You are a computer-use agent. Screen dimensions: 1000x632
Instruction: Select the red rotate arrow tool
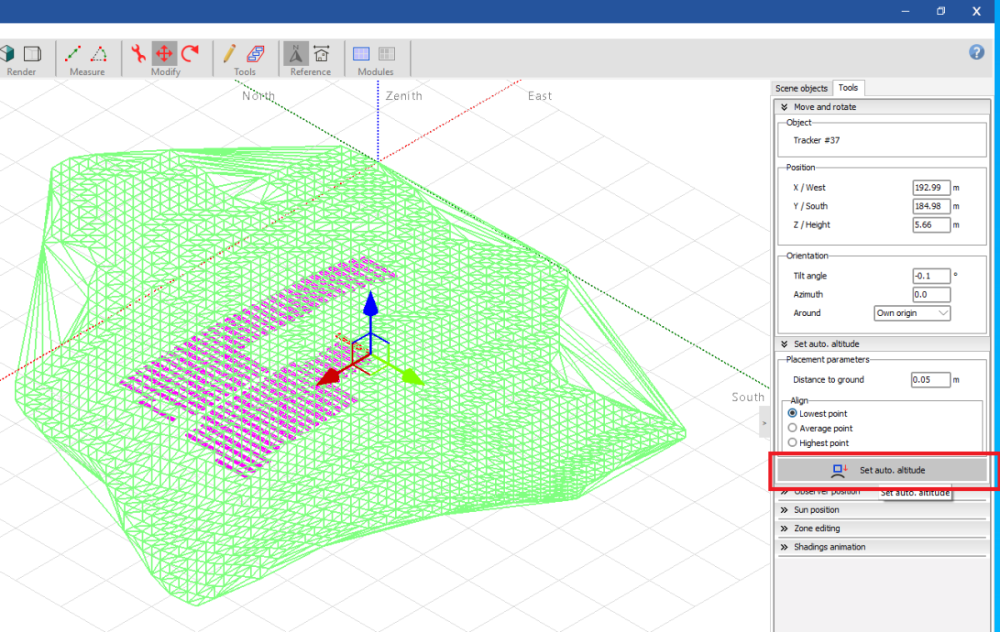(190, 54)
